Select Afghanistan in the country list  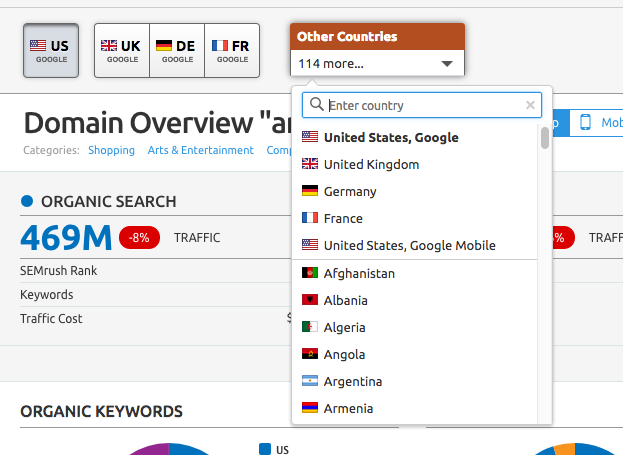414,273
